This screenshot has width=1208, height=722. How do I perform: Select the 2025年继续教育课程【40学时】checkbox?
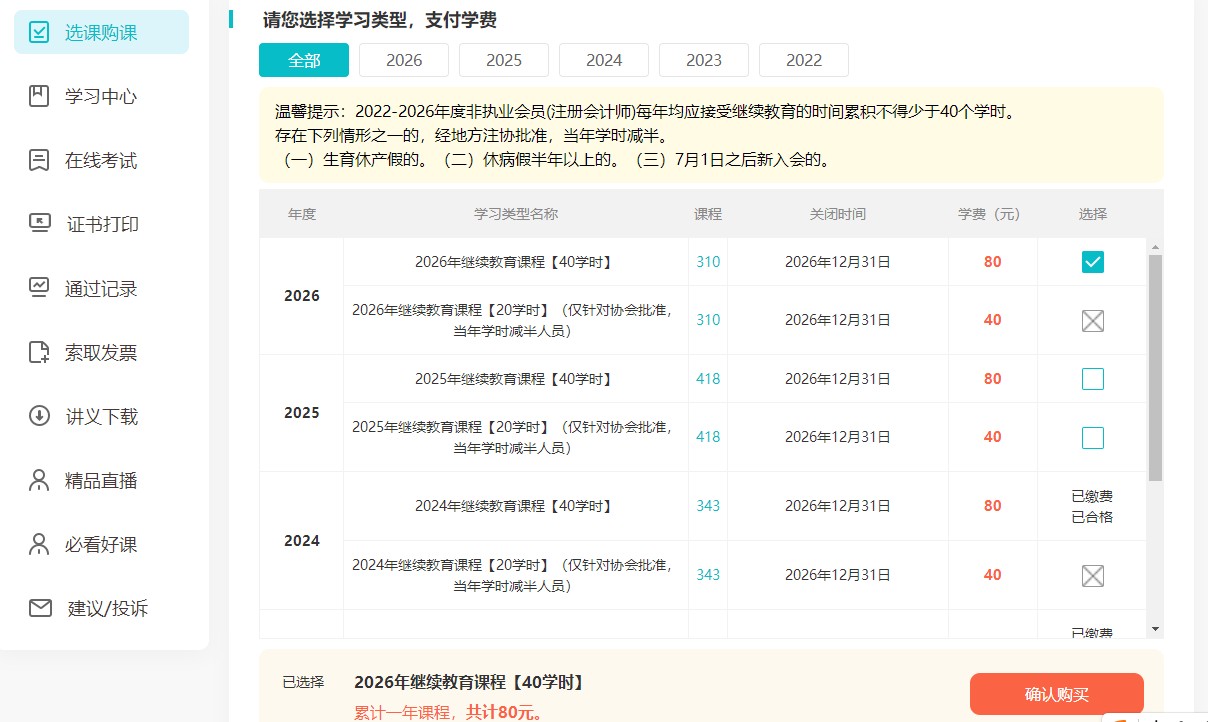click(x=1092, y=378)
